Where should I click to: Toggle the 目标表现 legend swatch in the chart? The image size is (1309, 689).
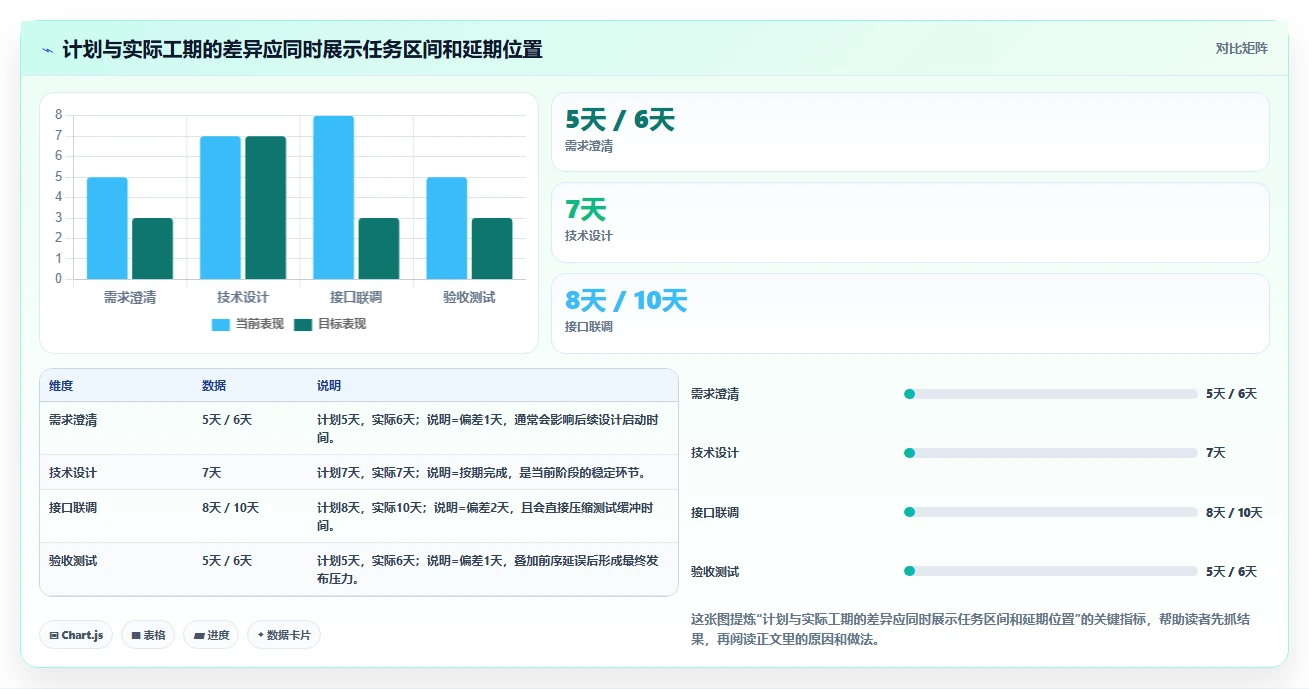click(303, 324)
